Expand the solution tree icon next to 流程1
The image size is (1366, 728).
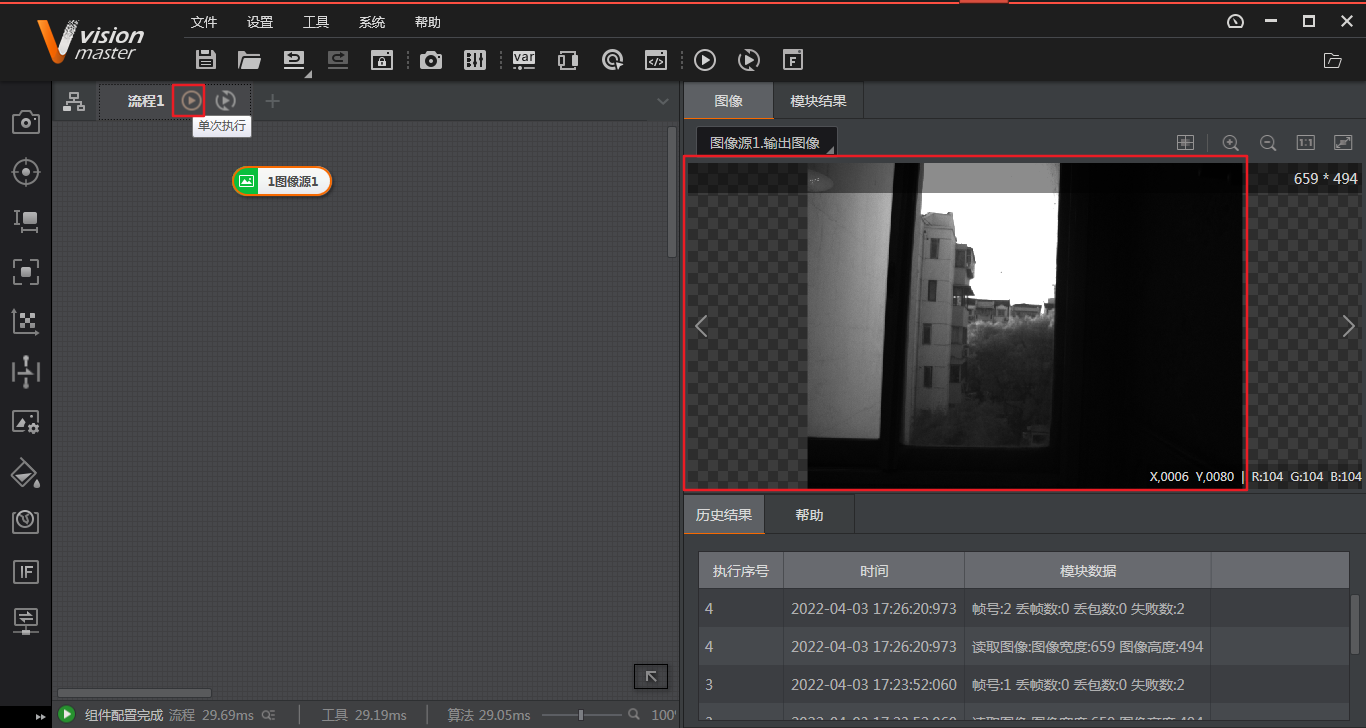pos(74,100)
